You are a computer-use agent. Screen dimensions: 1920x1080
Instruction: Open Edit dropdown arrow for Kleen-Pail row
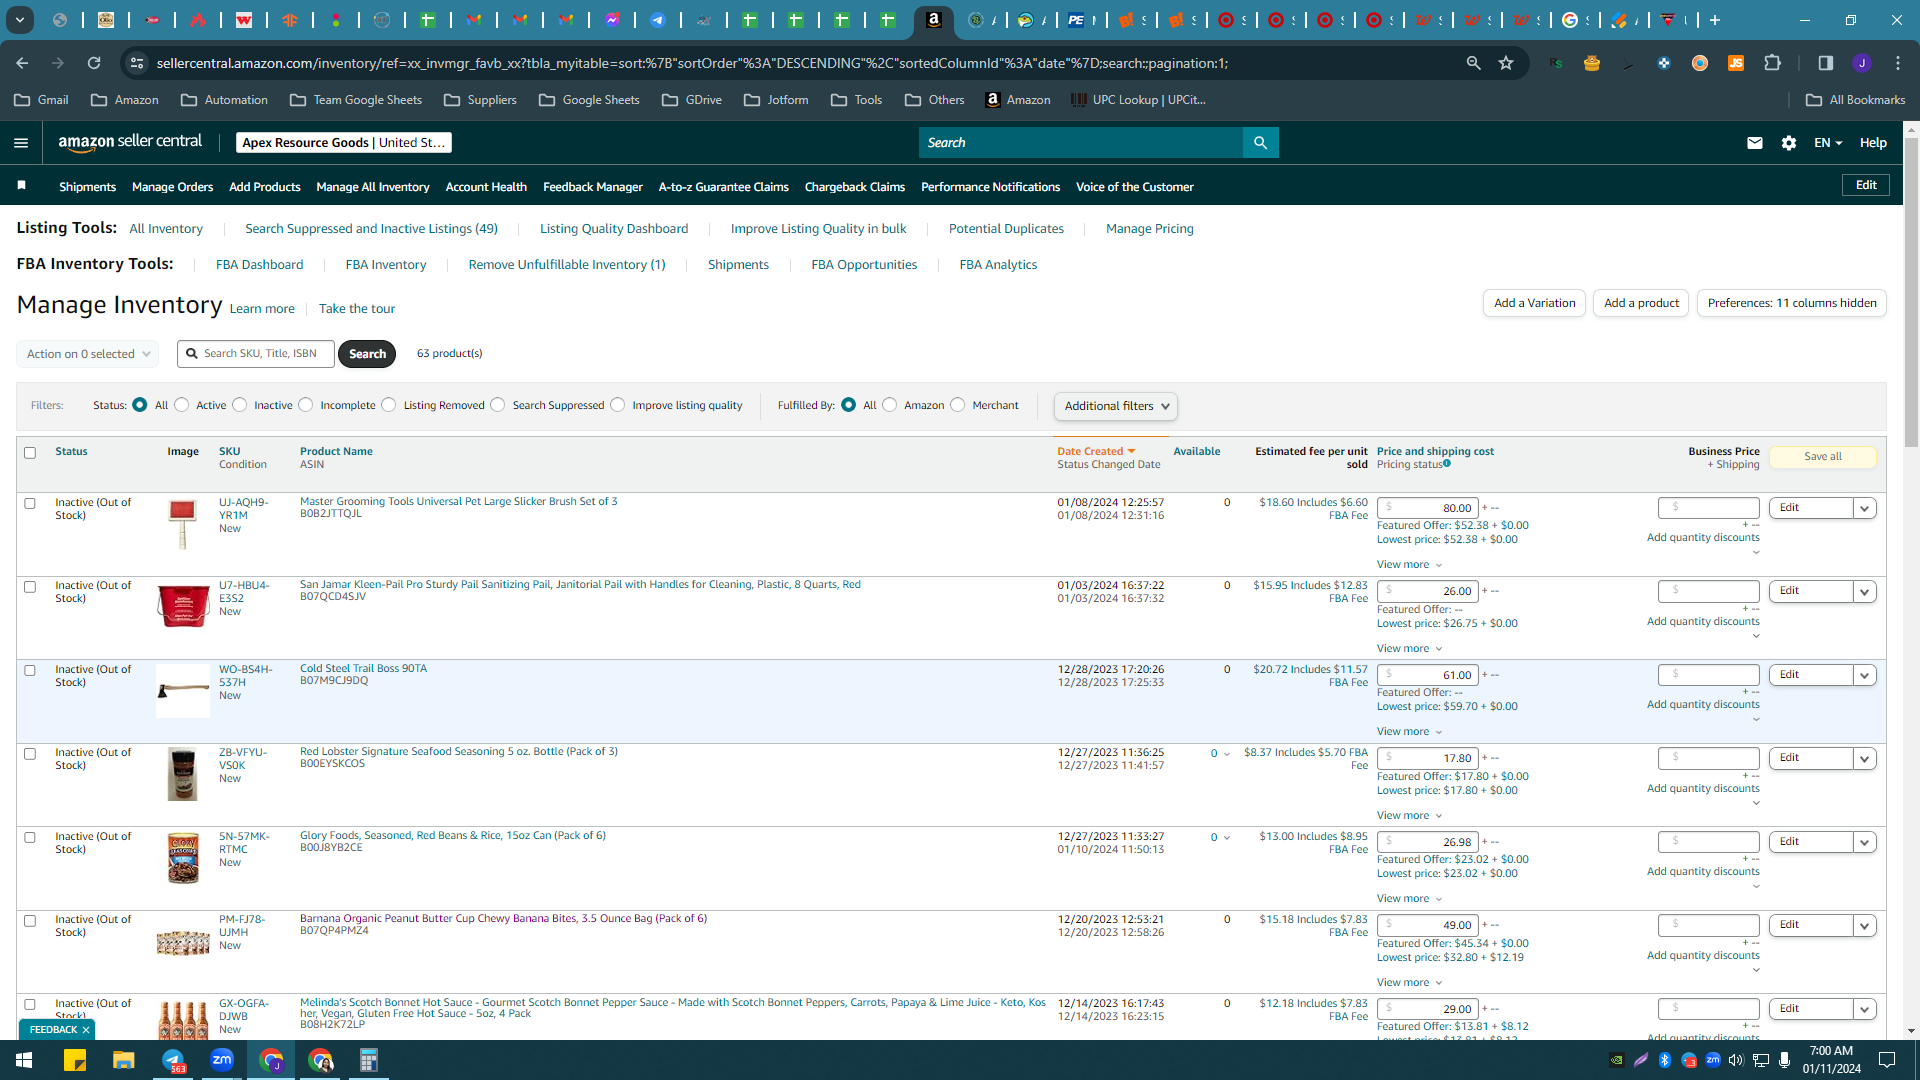(x=1865, y=592)
